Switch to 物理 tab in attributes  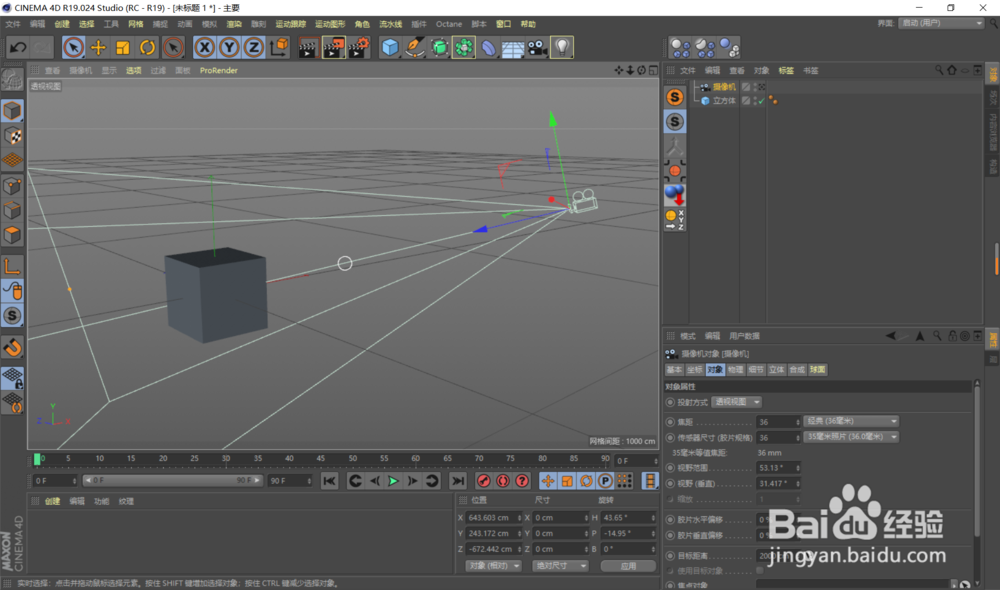point(735,370)
